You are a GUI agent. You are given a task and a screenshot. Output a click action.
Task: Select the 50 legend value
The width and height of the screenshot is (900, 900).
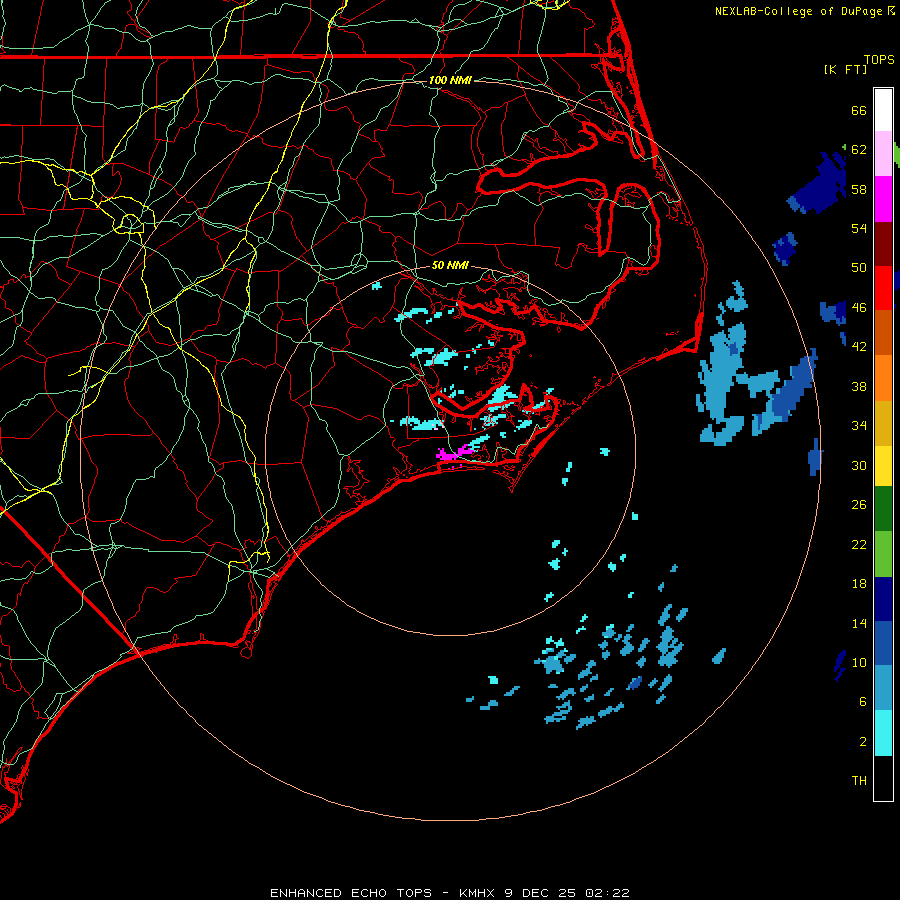click(x=859, y=268)
